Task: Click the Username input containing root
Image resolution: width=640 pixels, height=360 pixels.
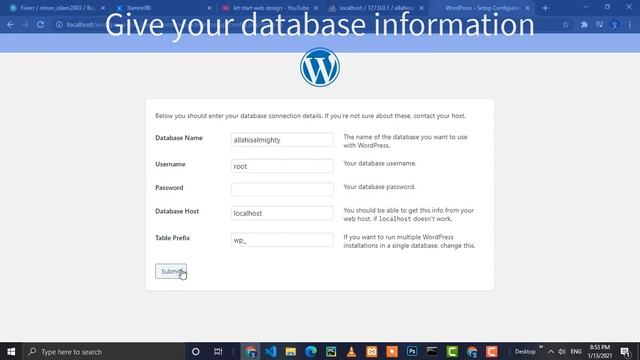Action: (x=282, y=166)
